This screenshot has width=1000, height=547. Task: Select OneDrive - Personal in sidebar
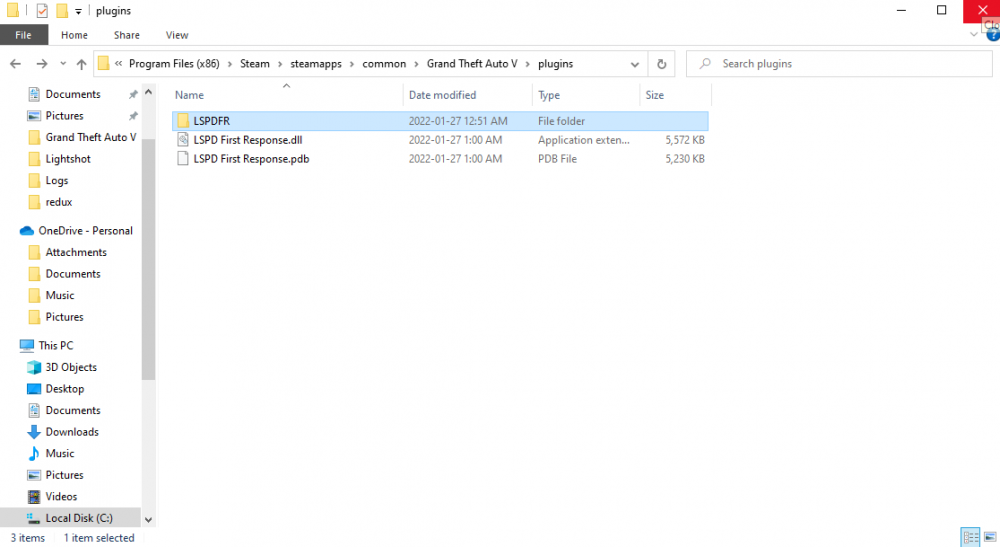pos(85,231)
